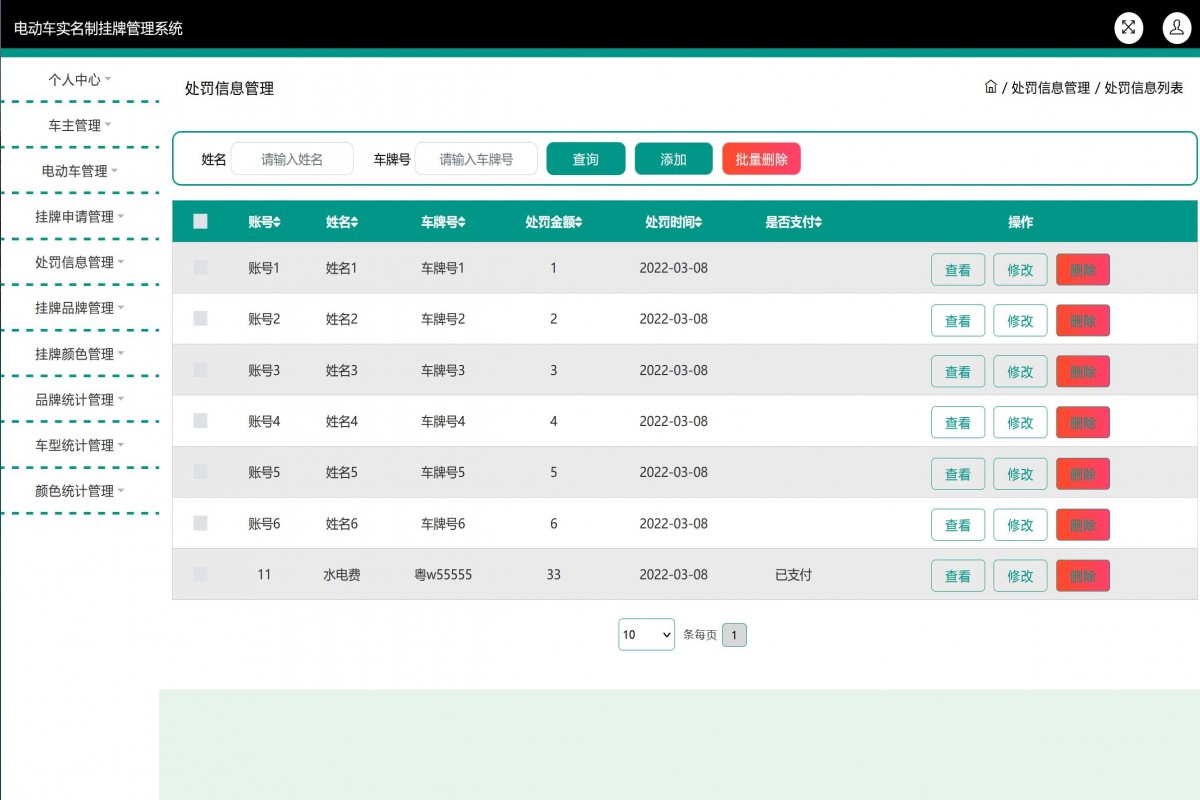The height and width of the screenshot is (800, 1200).
Task: Click the home icon in the breadcrumb
Action: coord(990,87)
